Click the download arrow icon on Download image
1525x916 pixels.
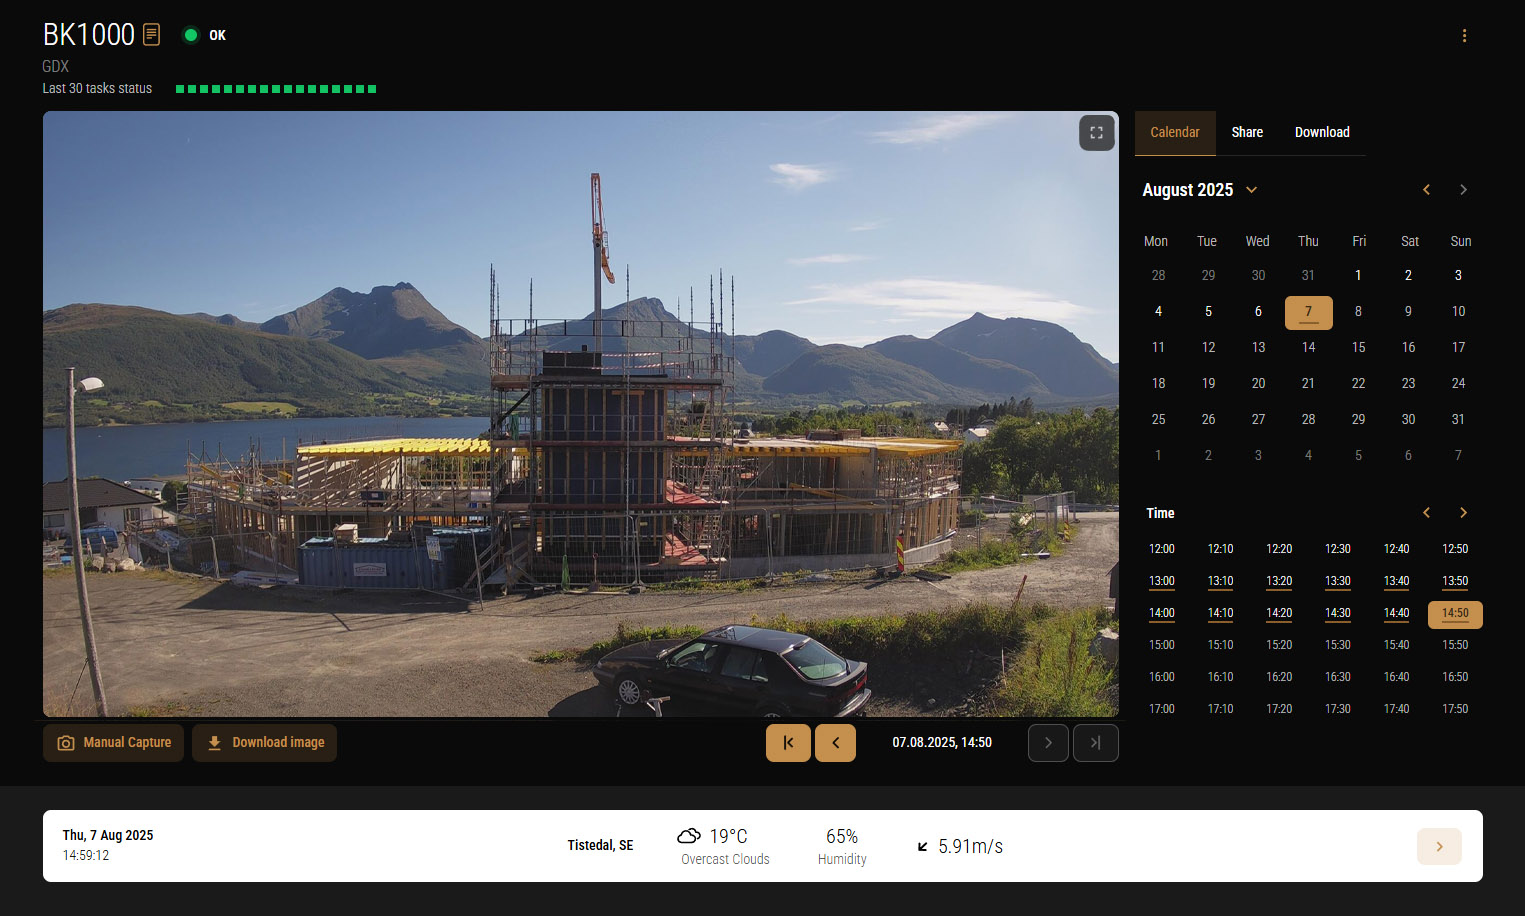pos(213,742)
